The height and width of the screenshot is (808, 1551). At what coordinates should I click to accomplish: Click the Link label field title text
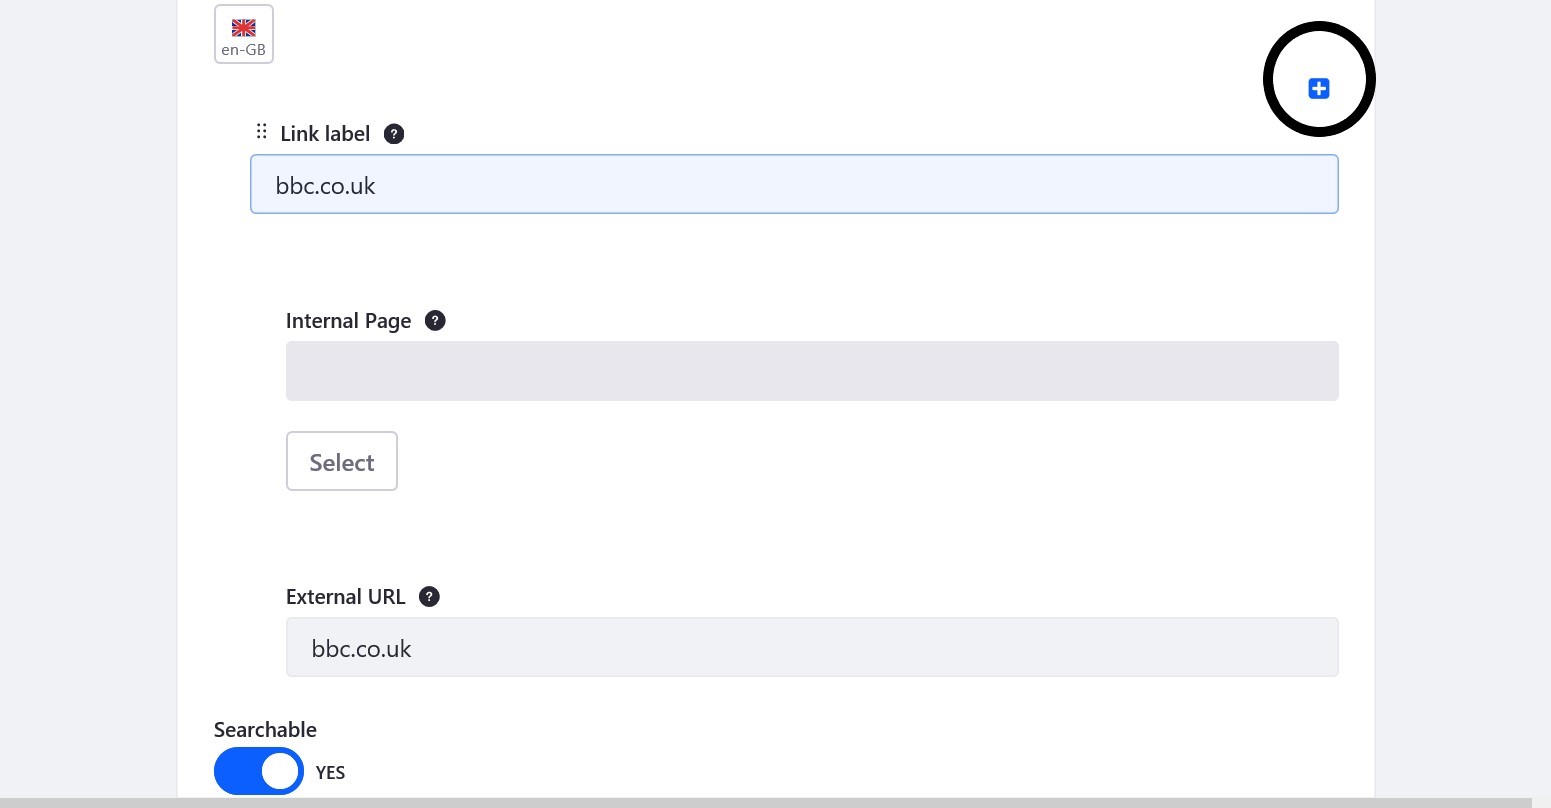[x=325, y=134]
